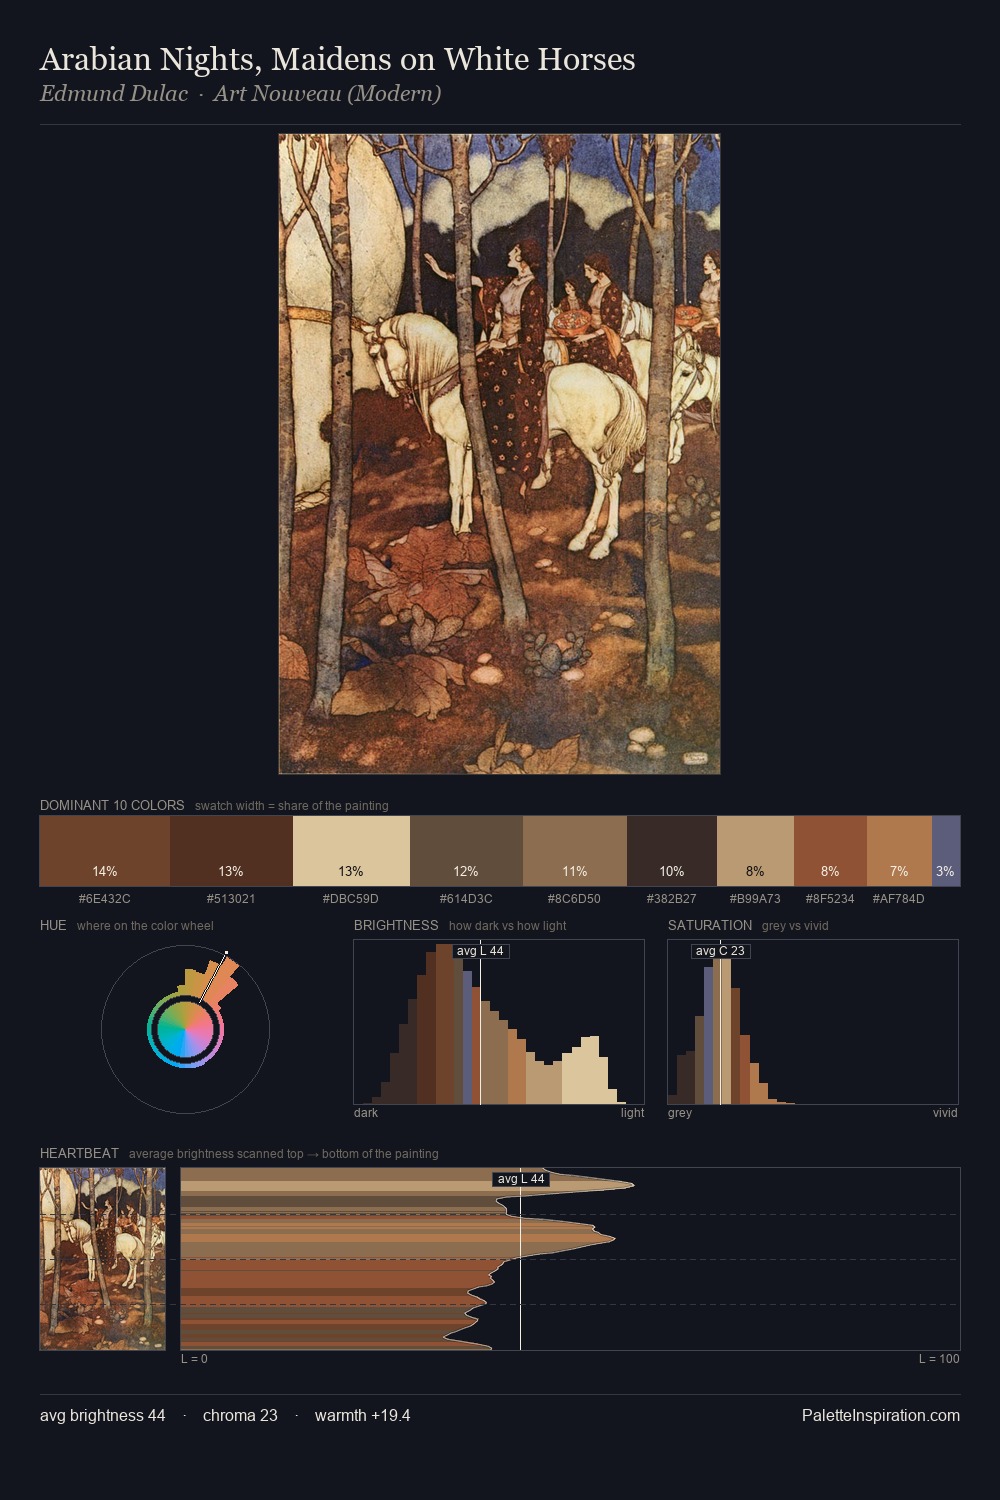Screen dimensions: 1000x1500
Task: Click the hex code '#B99A73'
Action: click(755, 898)
